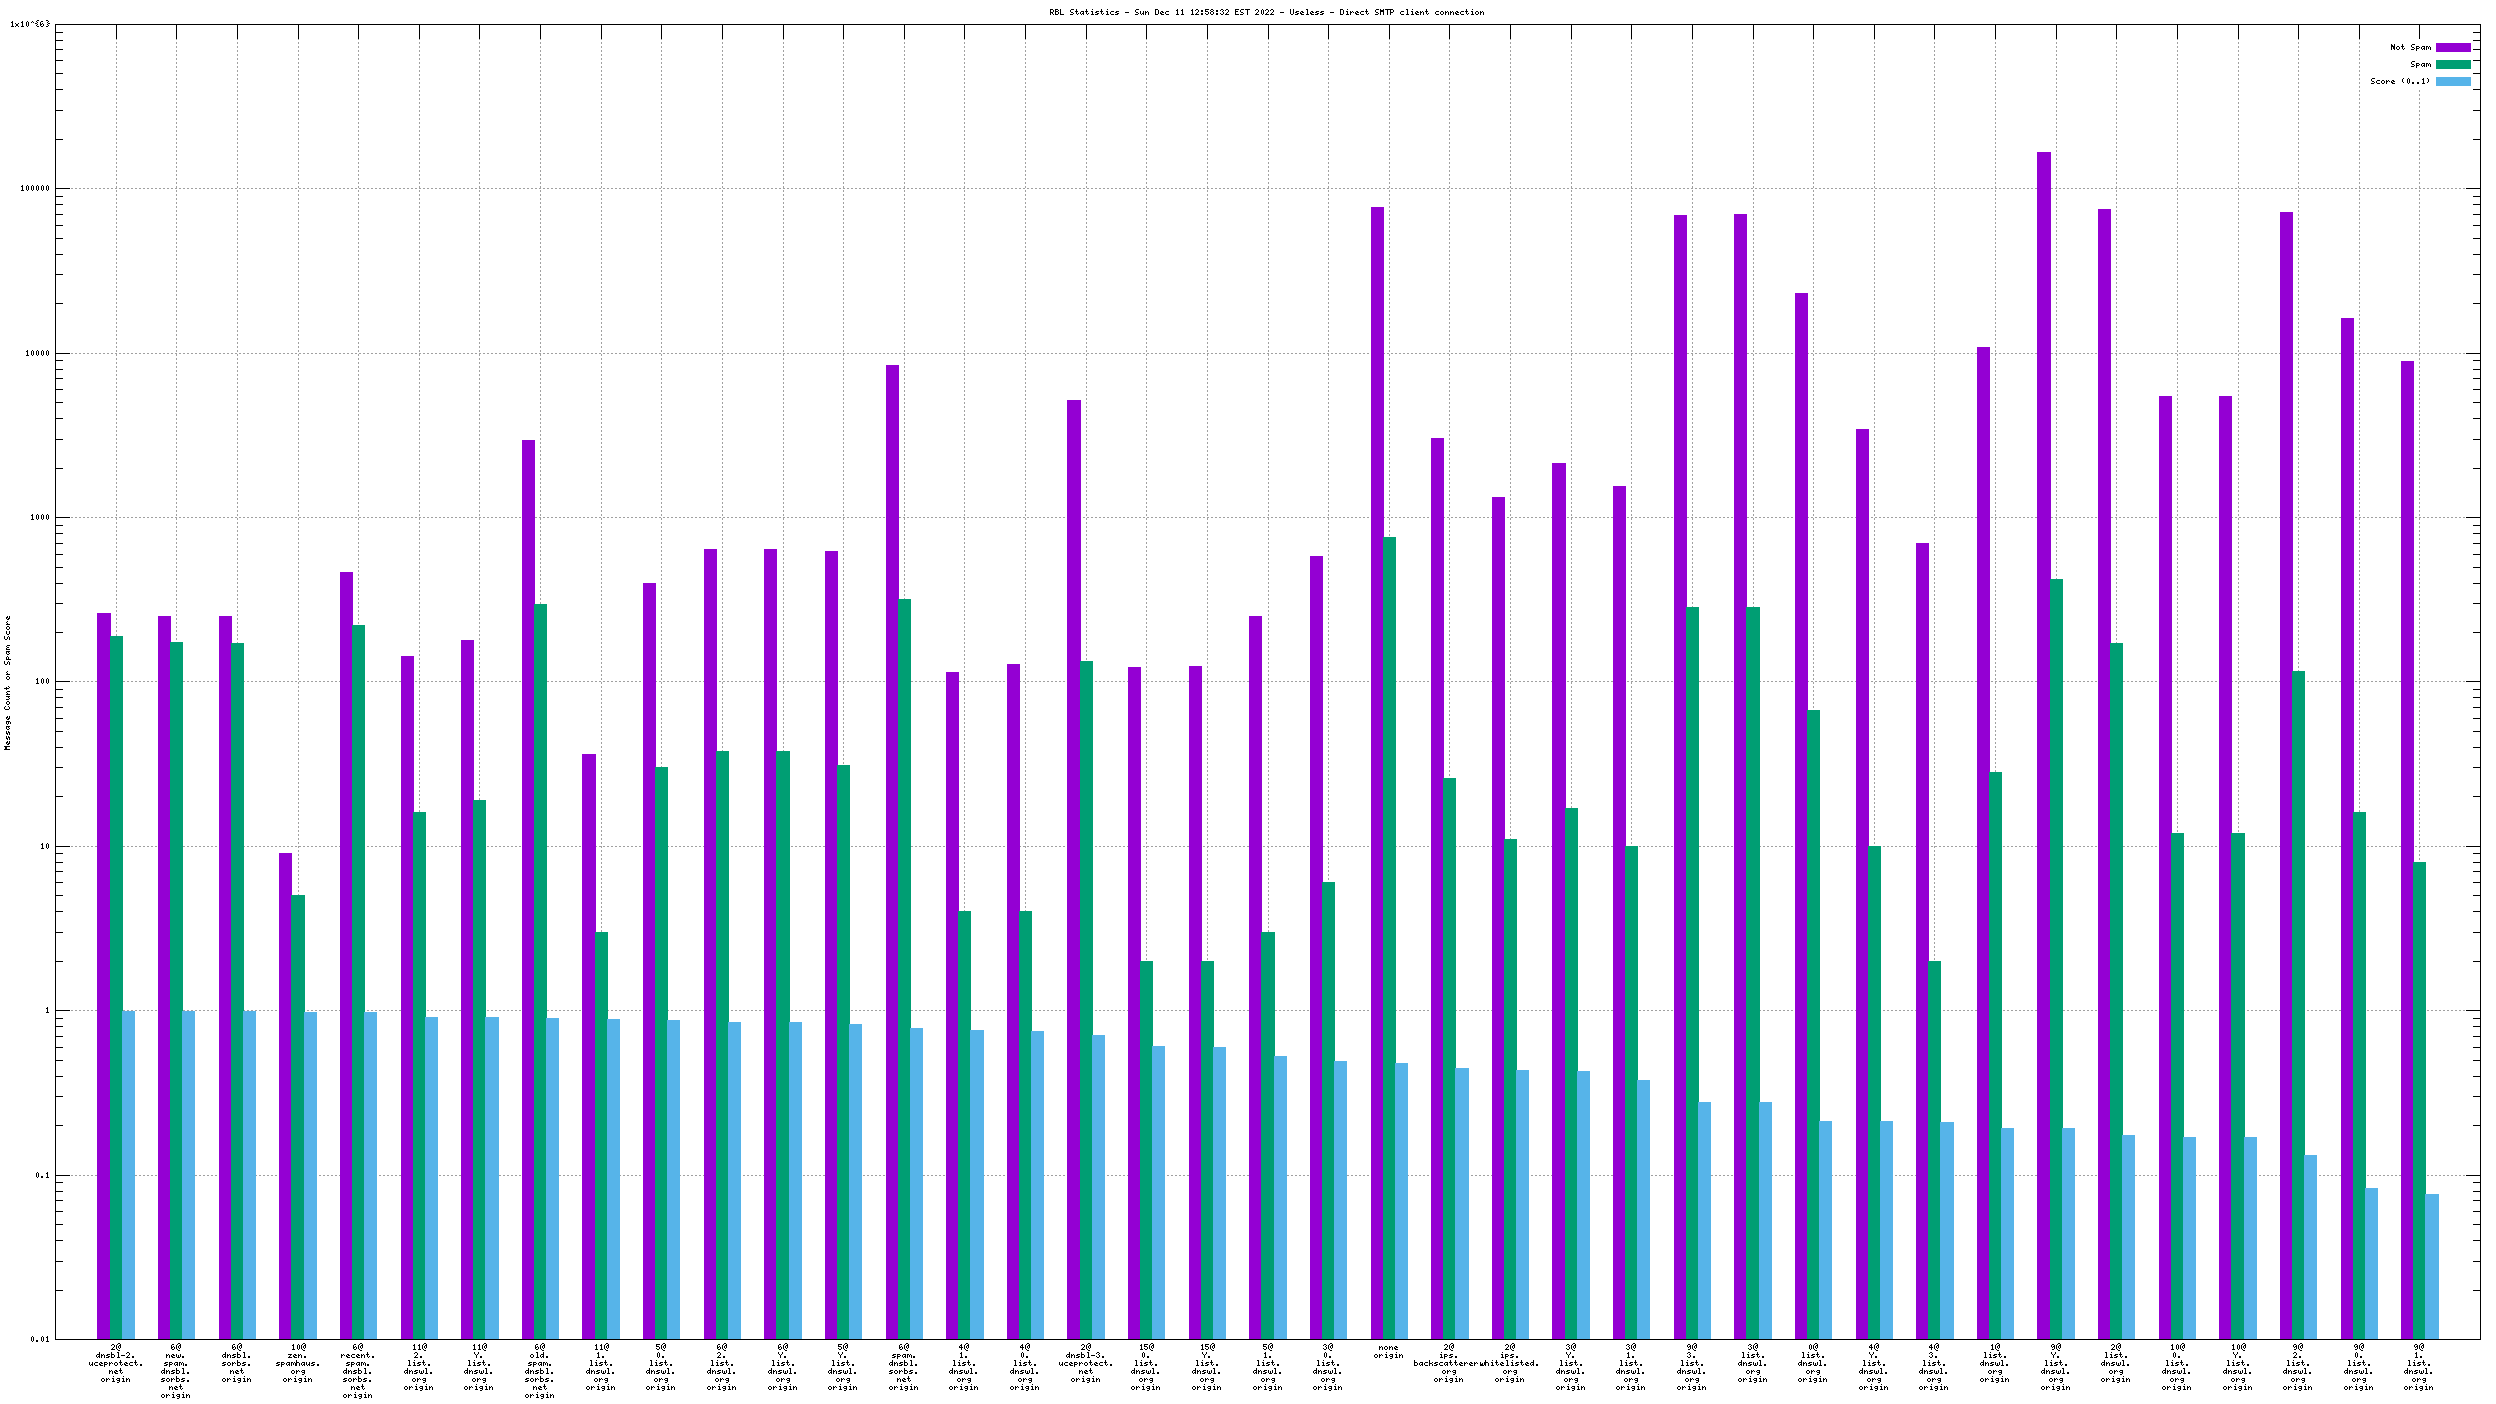Image resolution: width=2496 pixels, height=1404 pixels.
Task: Click the dnsbl-3.uceprotect.net origin x-axis label
Action: pyautogui.click(x=1085, y=1364)
